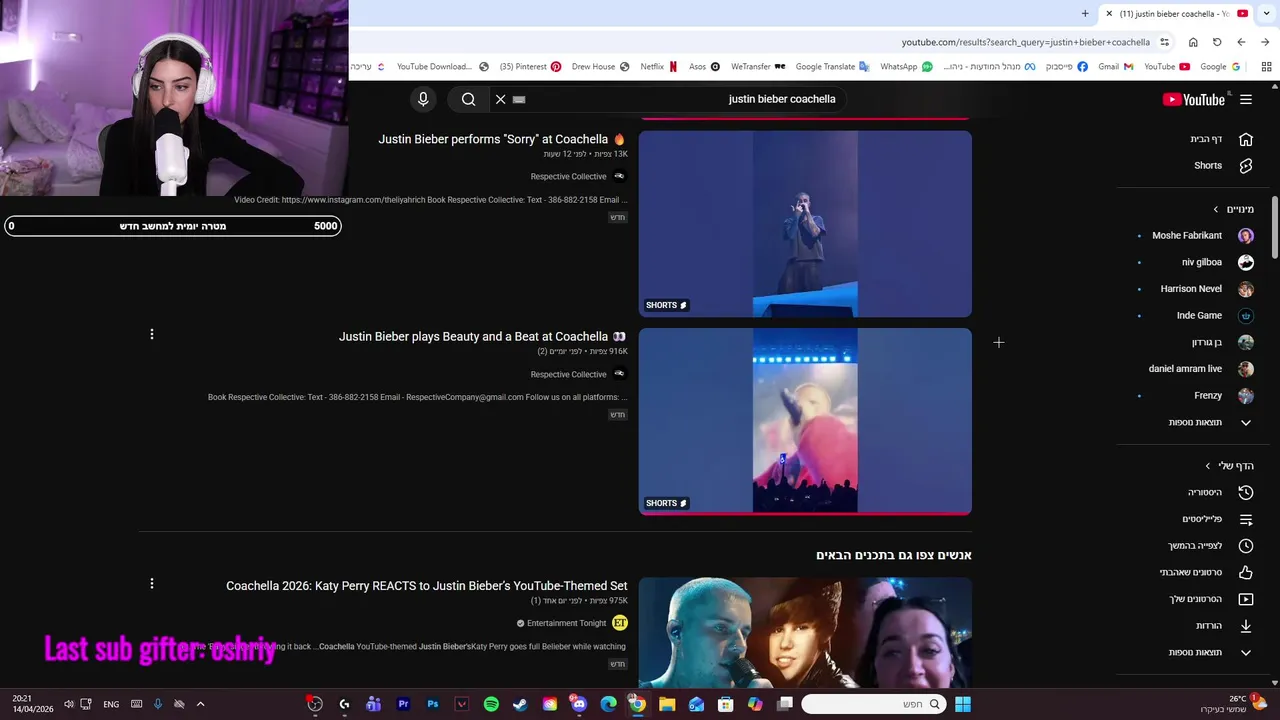Image resolution: width=1280 pixels, height=720 pixels.
Task: Expand more items below הורדות
Action: pyautogui.click(x=1197, y=652)
